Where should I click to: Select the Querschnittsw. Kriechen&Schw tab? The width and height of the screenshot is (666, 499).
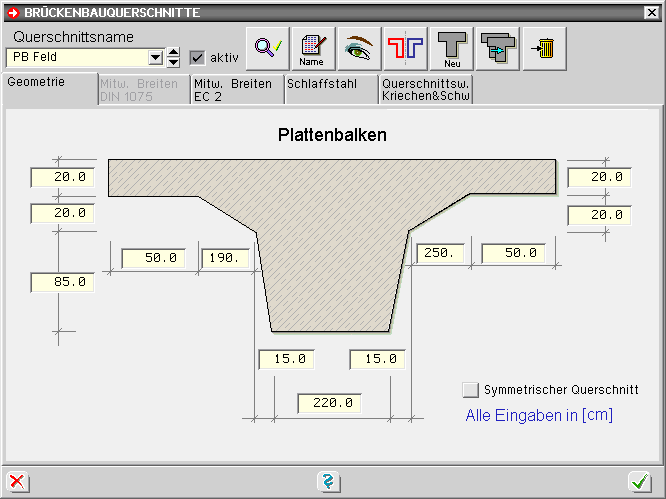point(426,90)
